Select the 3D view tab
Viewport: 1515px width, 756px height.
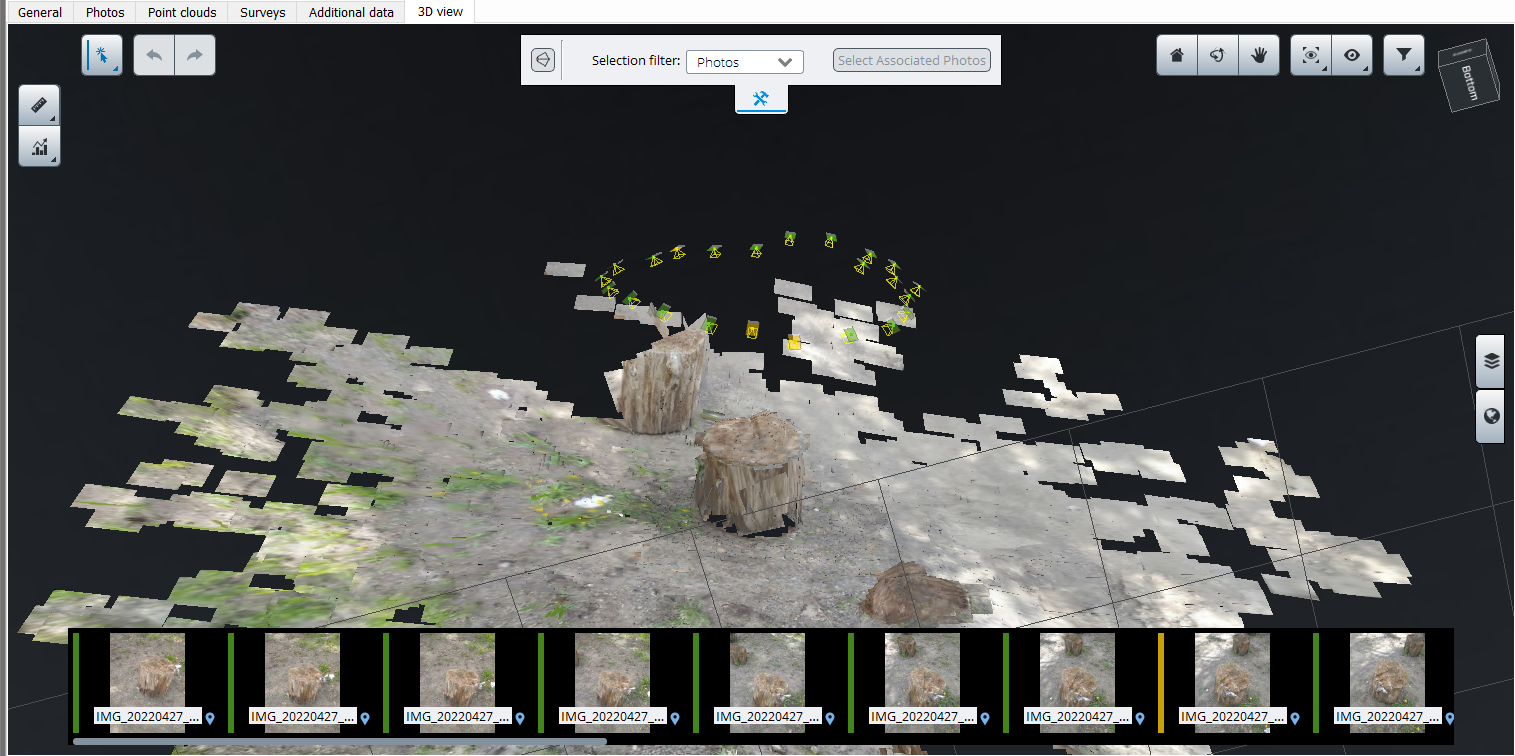pyautogui.click(x=440, y=13)
